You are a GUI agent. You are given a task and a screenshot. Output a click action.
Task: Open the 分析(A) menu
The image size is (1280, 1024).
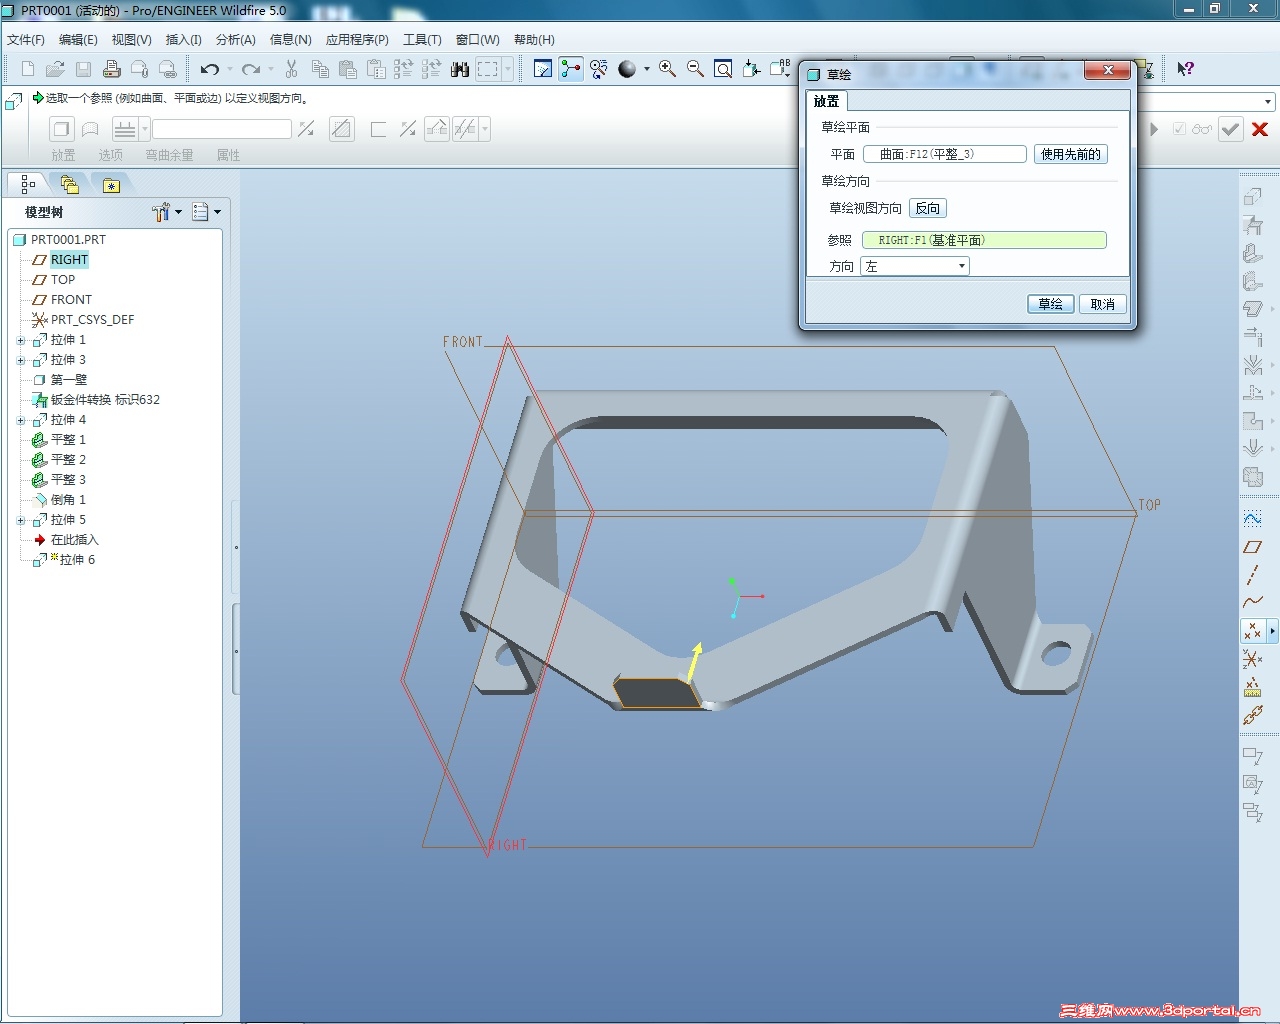point(236,40)
